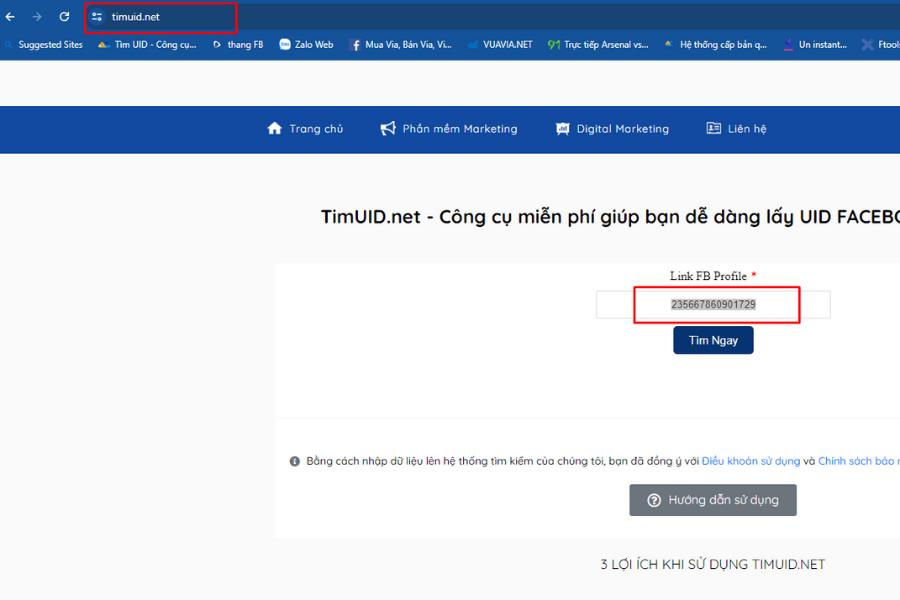Reload the page with the refresh icon

tap(64, 17)
